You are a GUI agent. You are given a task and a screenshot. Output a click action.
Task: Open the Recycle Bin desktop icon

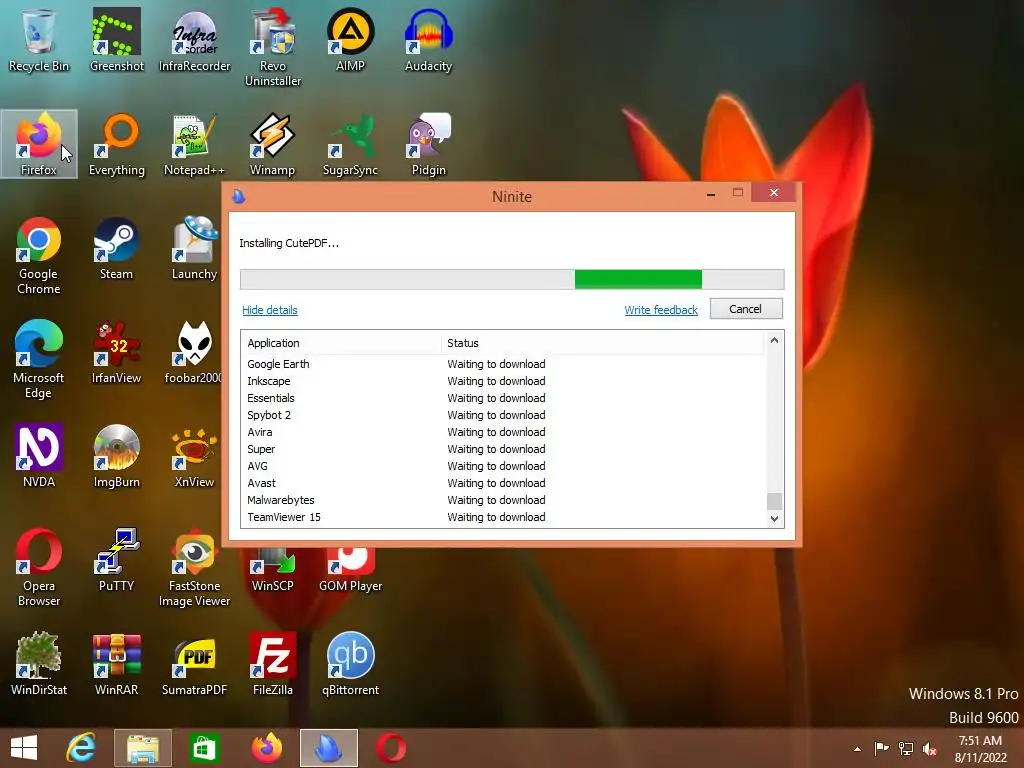click(39, 40)
